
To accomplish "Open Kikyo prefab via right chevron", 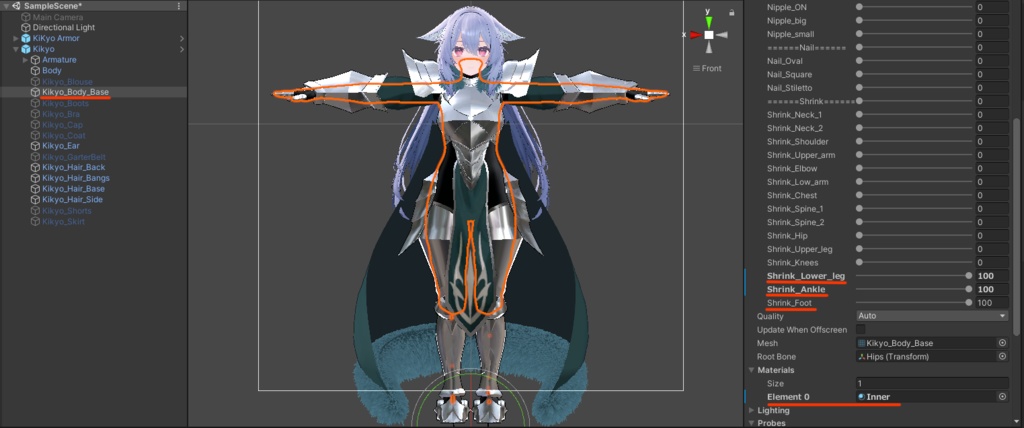I will point(182,49).
